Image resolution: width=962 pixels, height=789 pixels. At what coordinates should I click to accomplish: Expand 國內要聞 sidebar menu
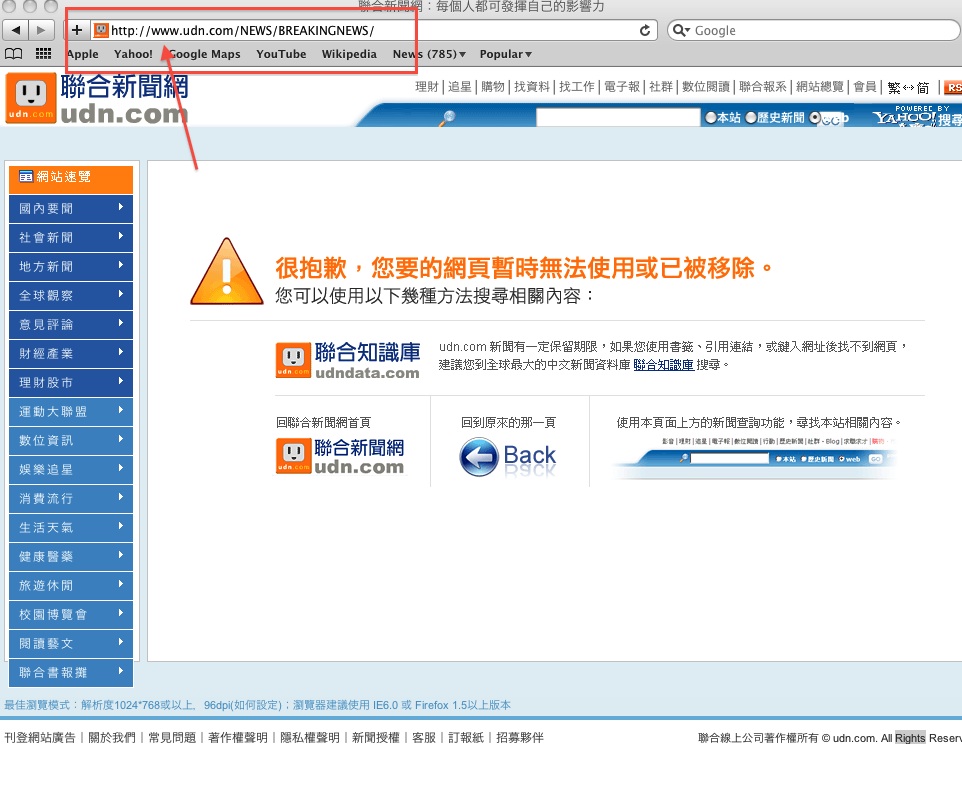click(x=71, y=209)
